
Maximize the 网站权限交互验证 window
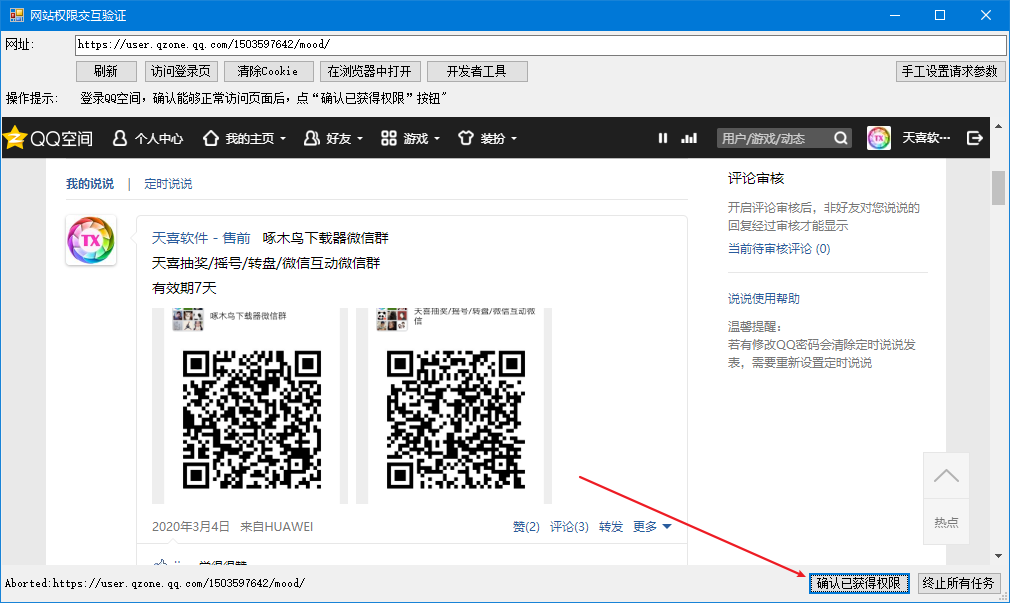tap(940, 15)
